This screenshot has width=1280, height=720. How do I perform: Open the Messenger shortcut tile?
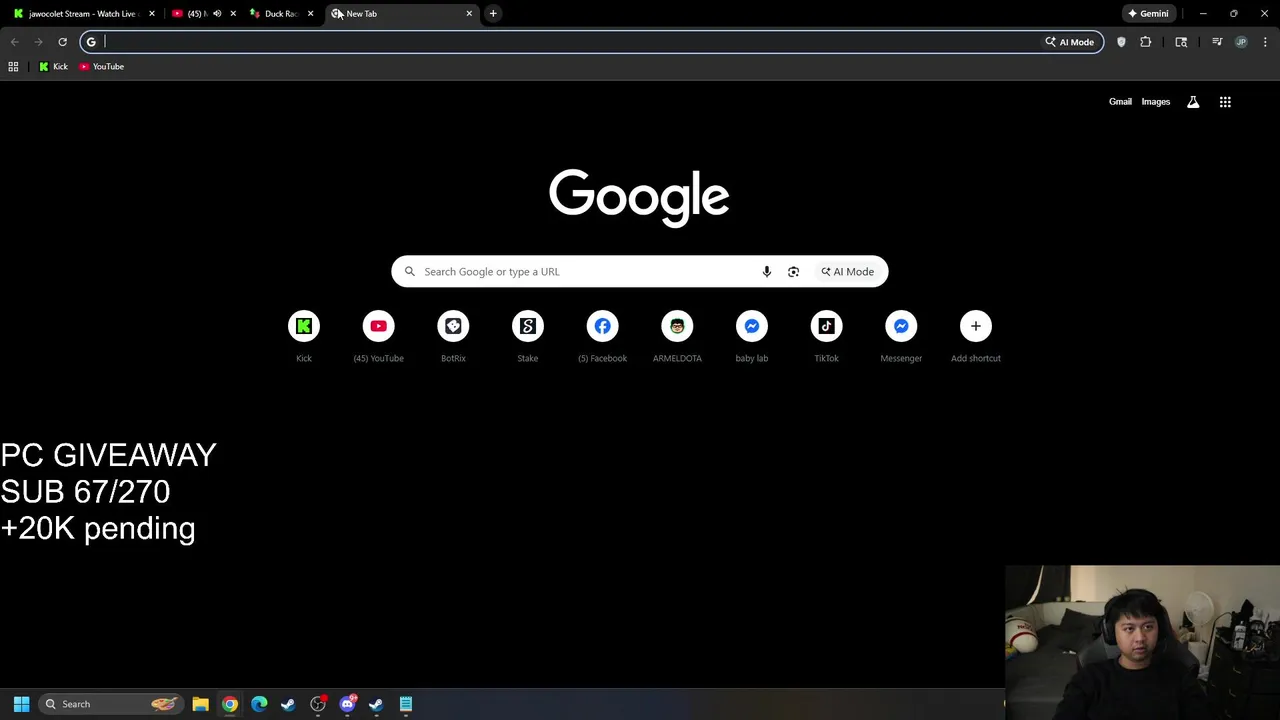coord(901,337)
